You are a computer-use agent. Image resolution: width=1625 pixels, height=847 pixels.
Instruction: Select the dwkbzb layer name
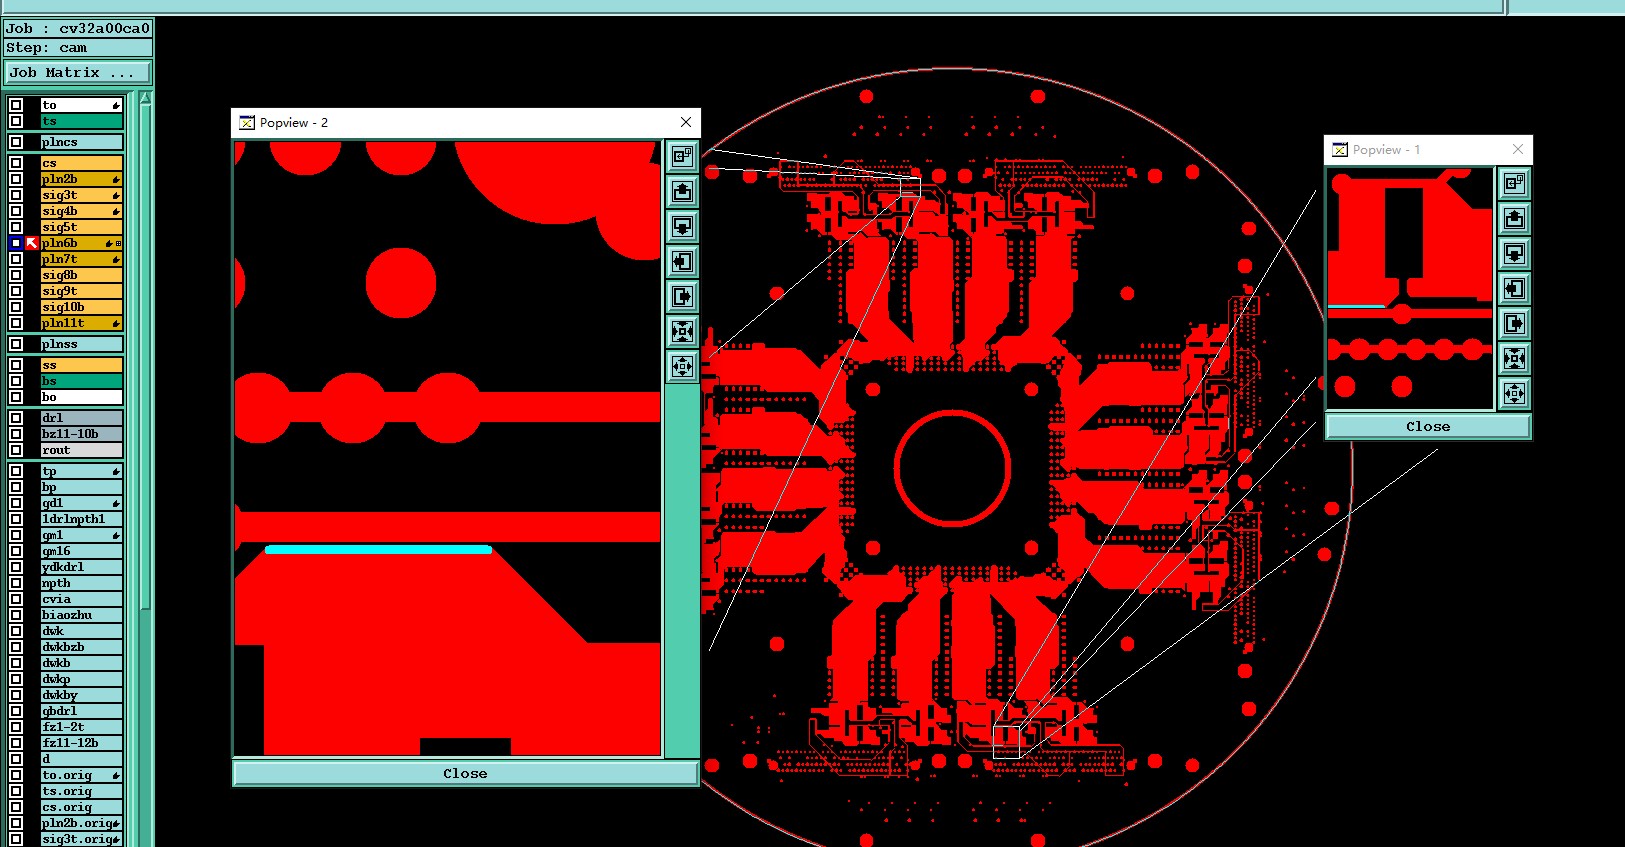pos(81,647)
